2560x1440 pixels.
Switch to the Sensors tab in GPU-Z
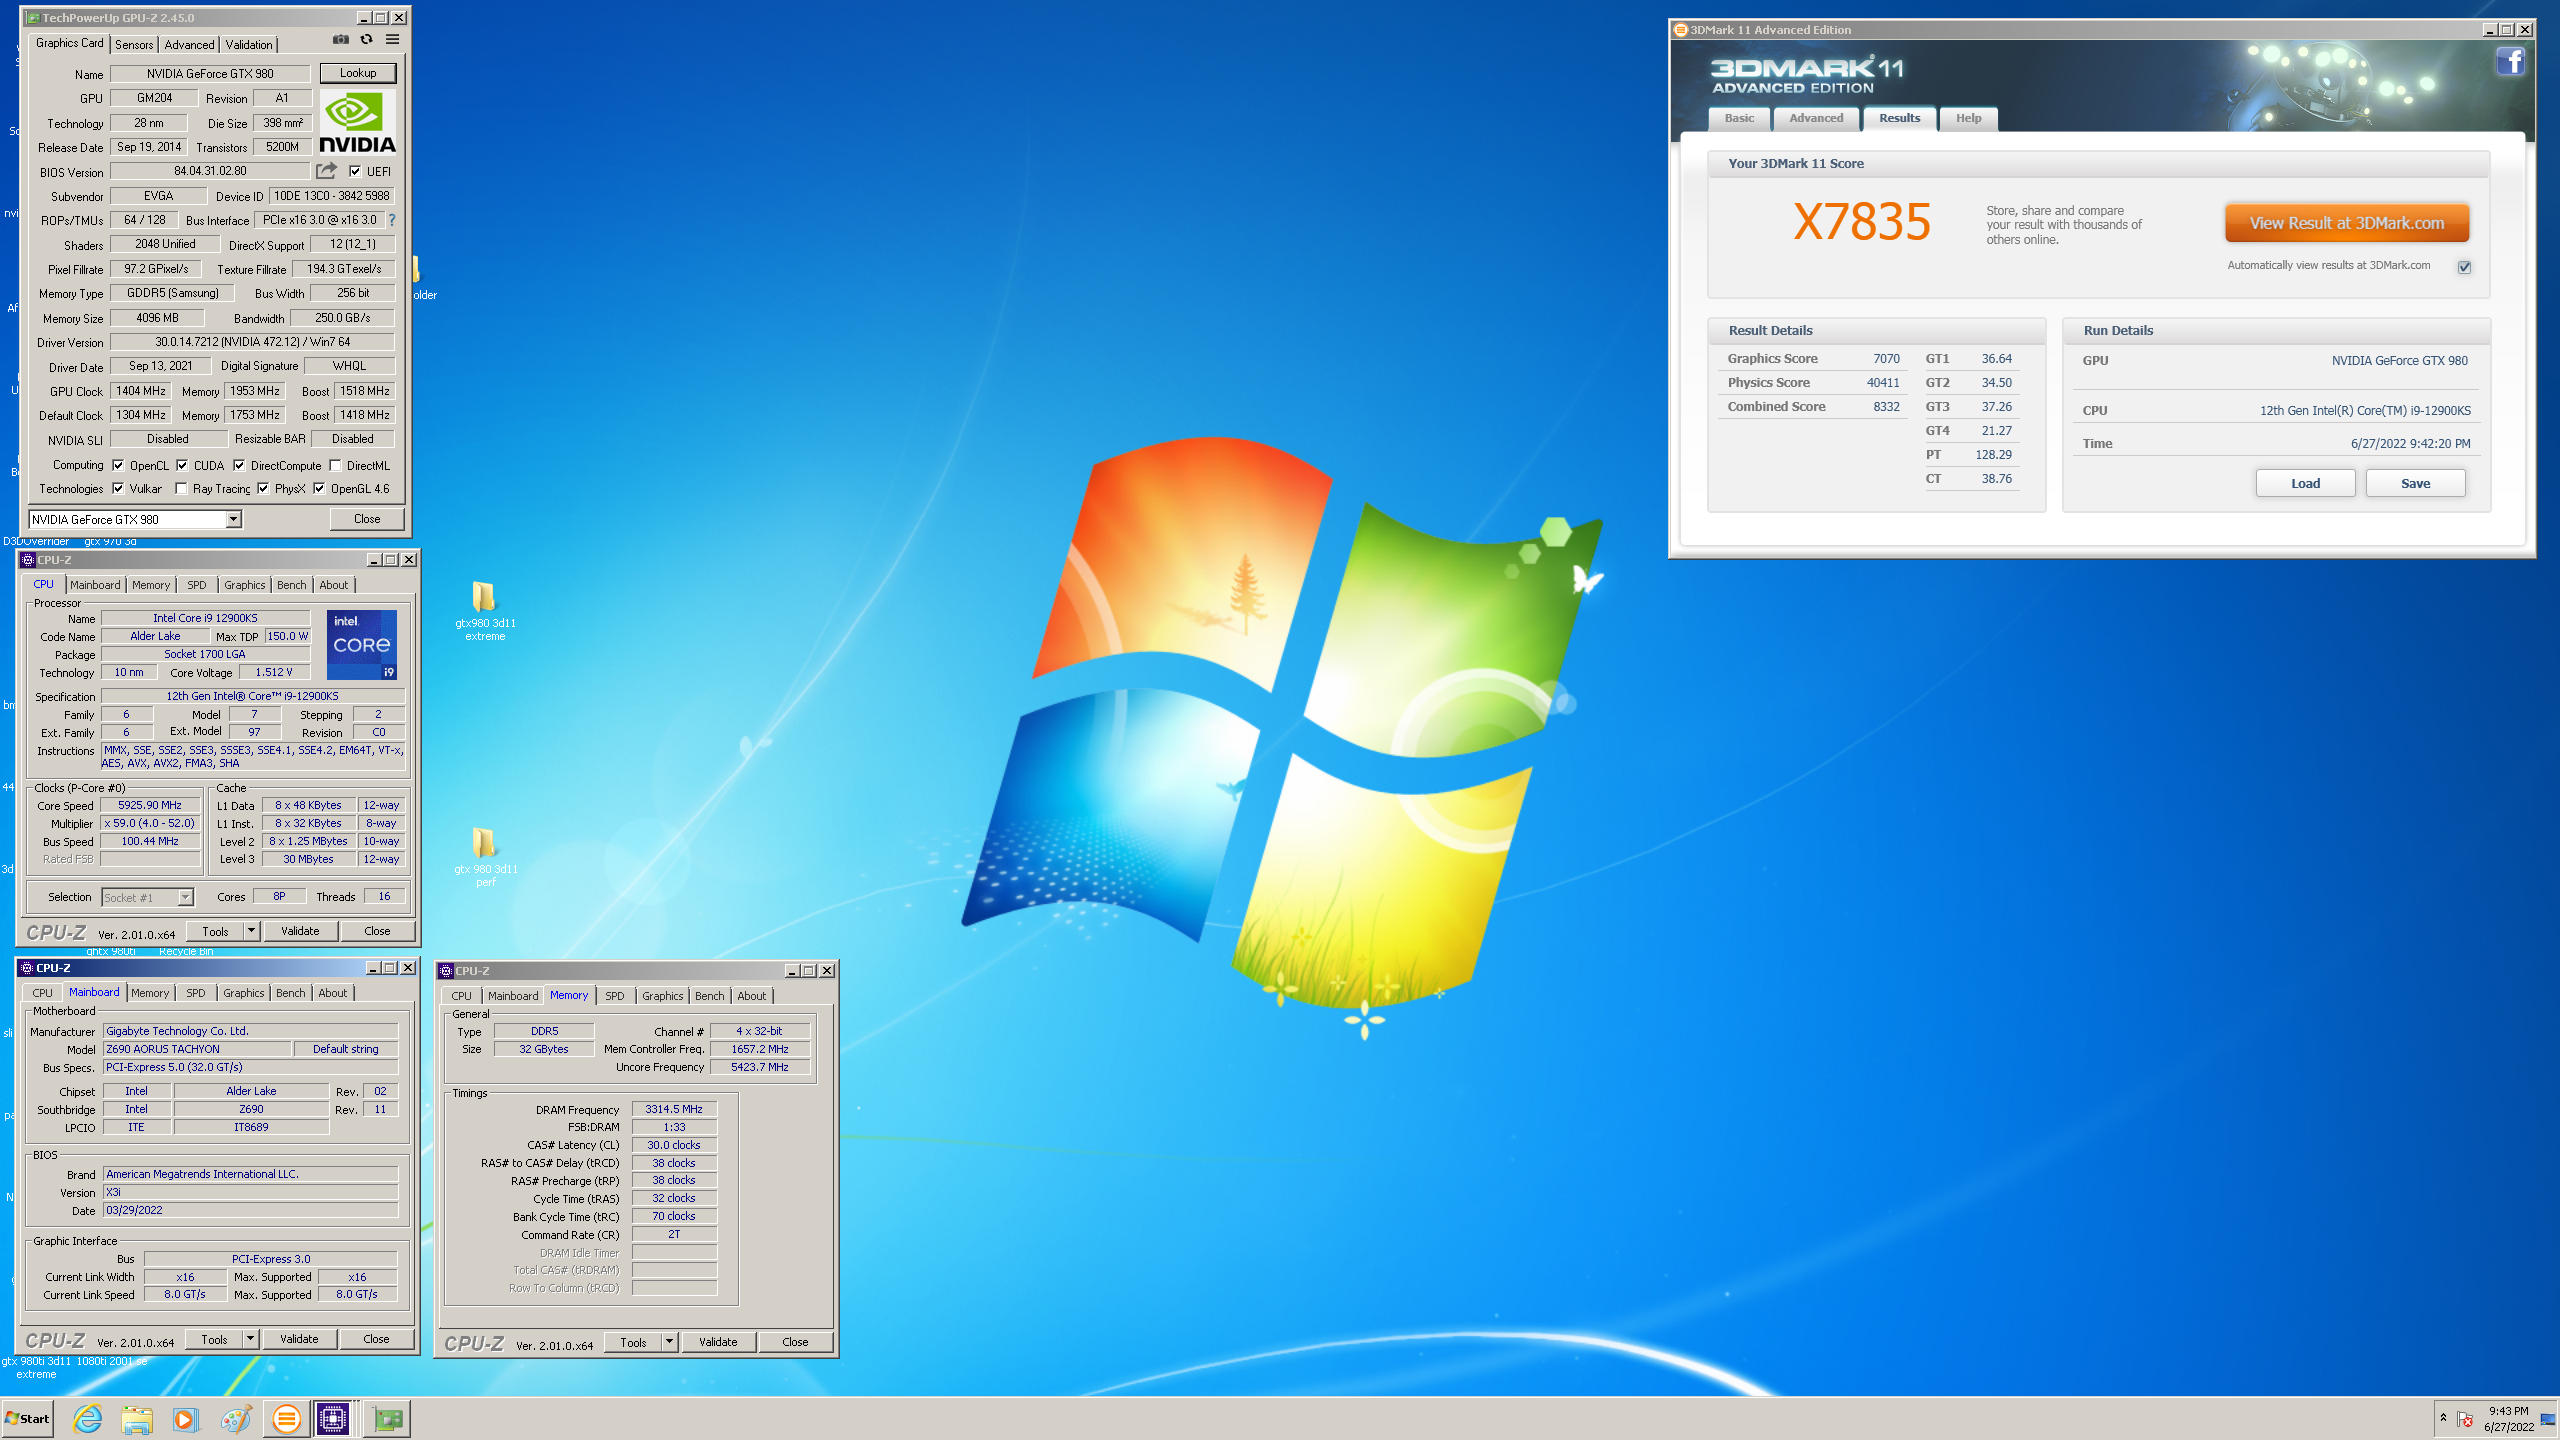(x=134, y=45)
